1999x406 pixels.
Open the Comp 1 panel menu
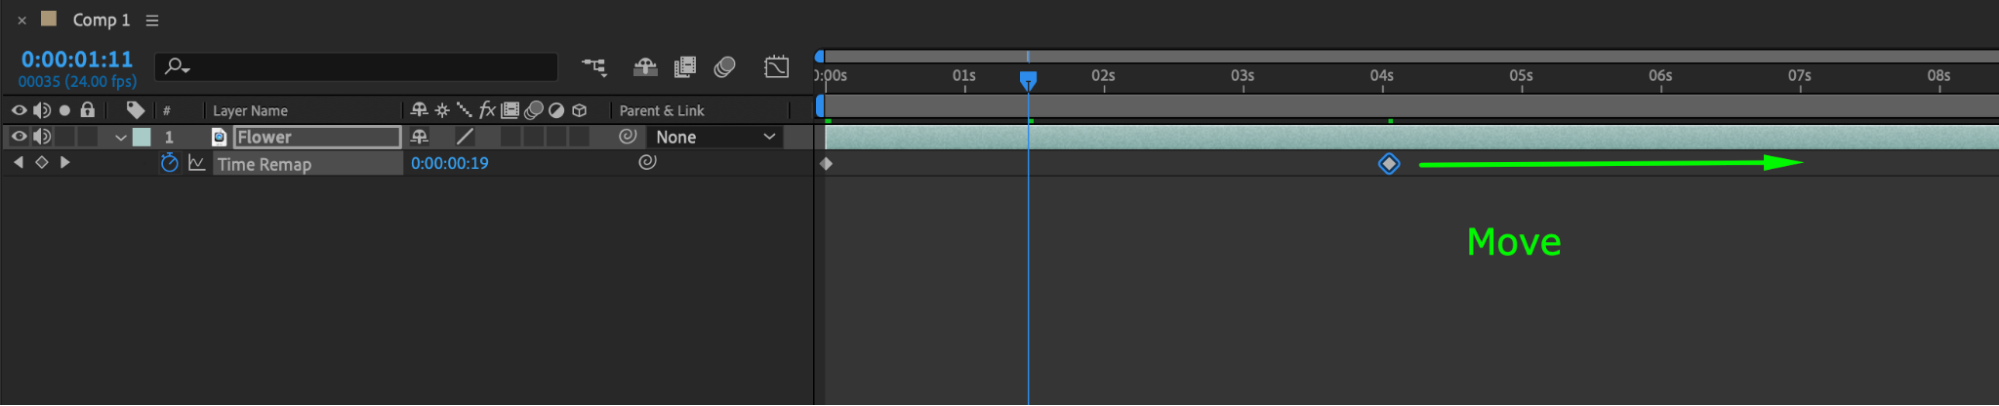[152, 20]
